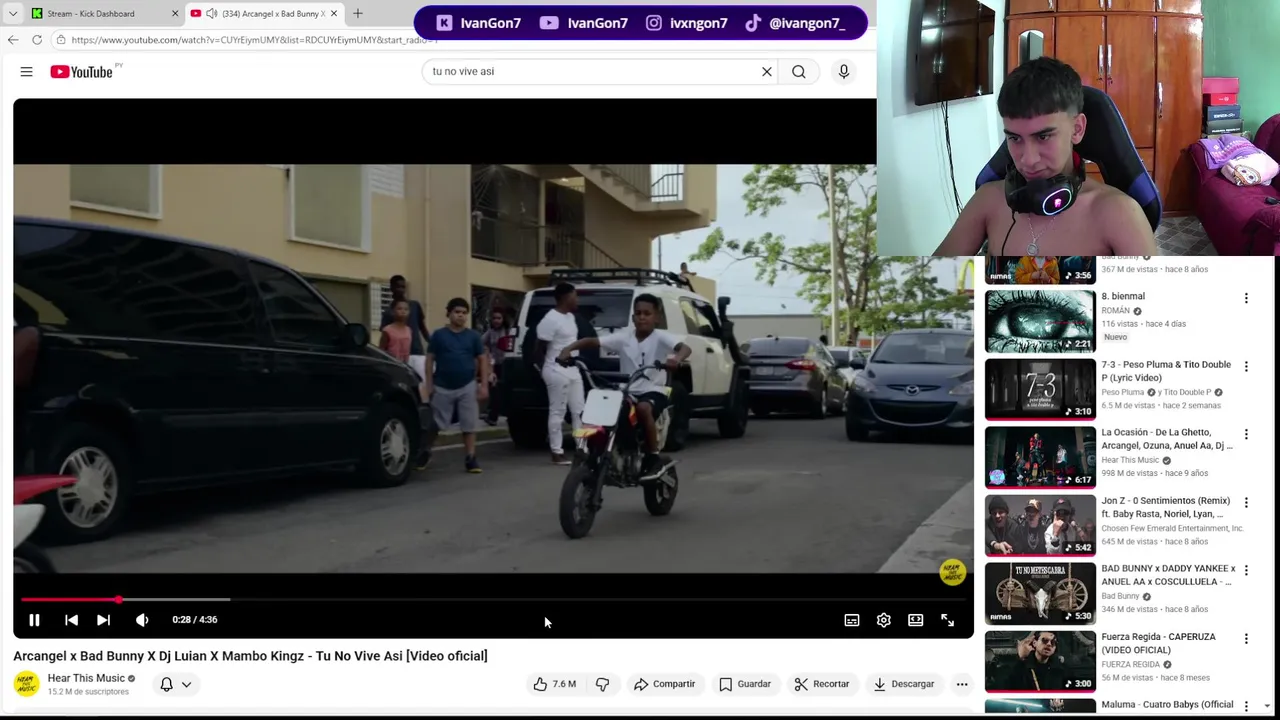Open a new browser tab
Viewport: 1280px width, 720px height.
(358, 14)
